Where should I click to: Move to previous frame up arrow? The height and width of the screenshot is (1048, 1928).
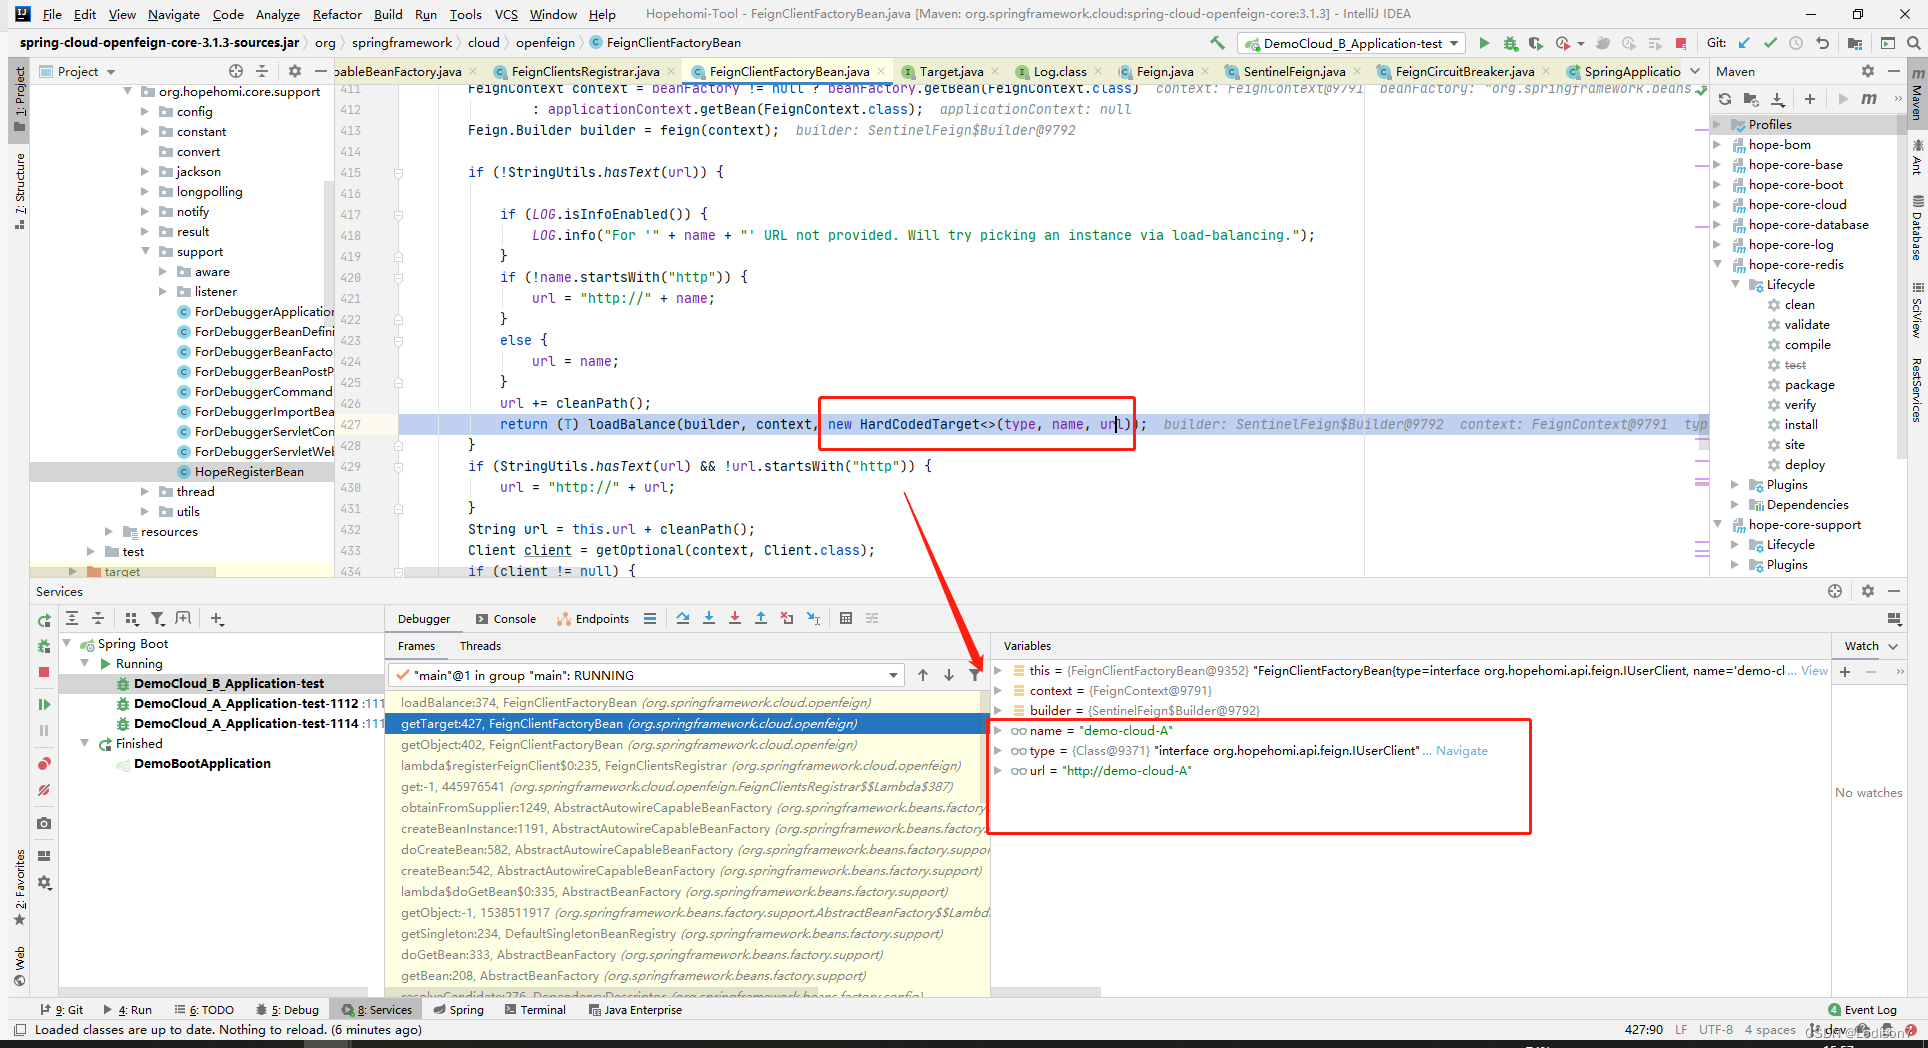click(x=923, y=675)
